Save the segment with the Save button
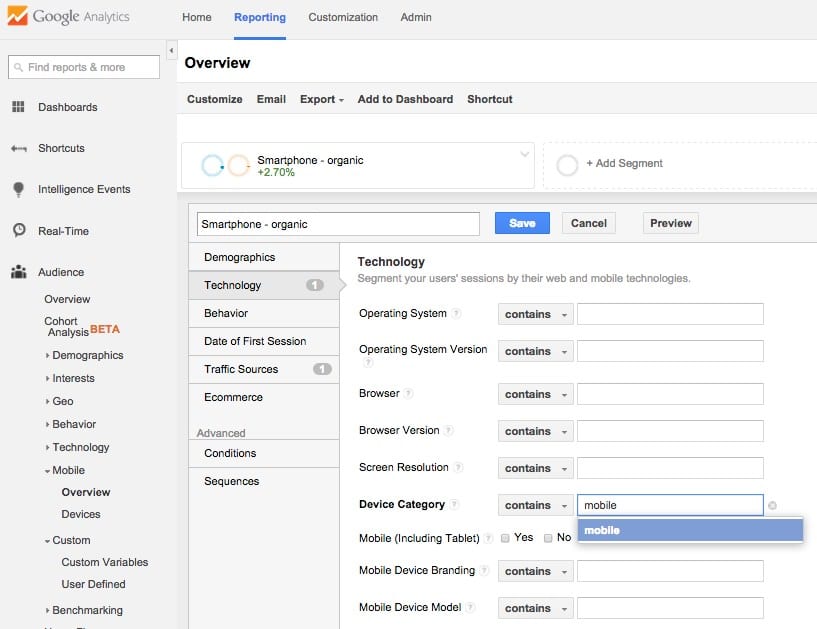Screen dimensions: 817x629 tap(521, 223)
